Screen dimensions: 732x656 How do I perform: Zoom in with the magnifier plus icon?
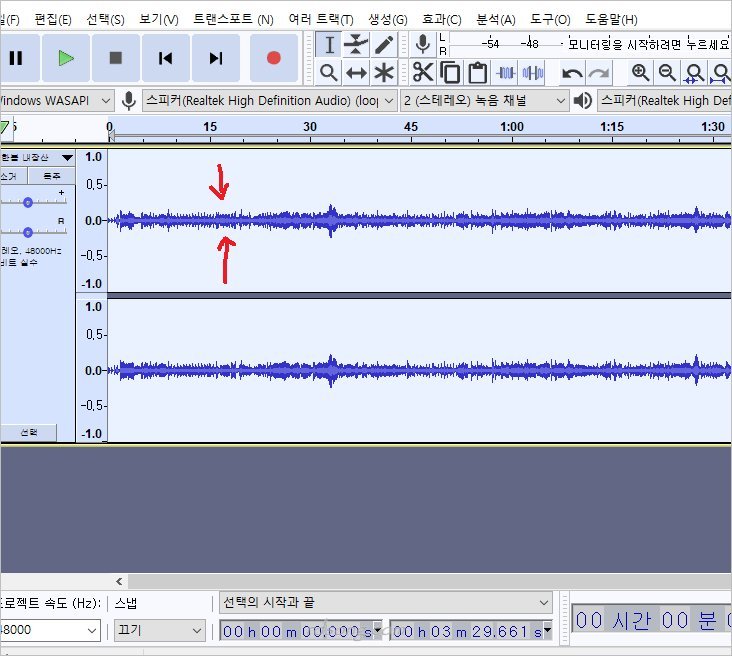(641, 73)
